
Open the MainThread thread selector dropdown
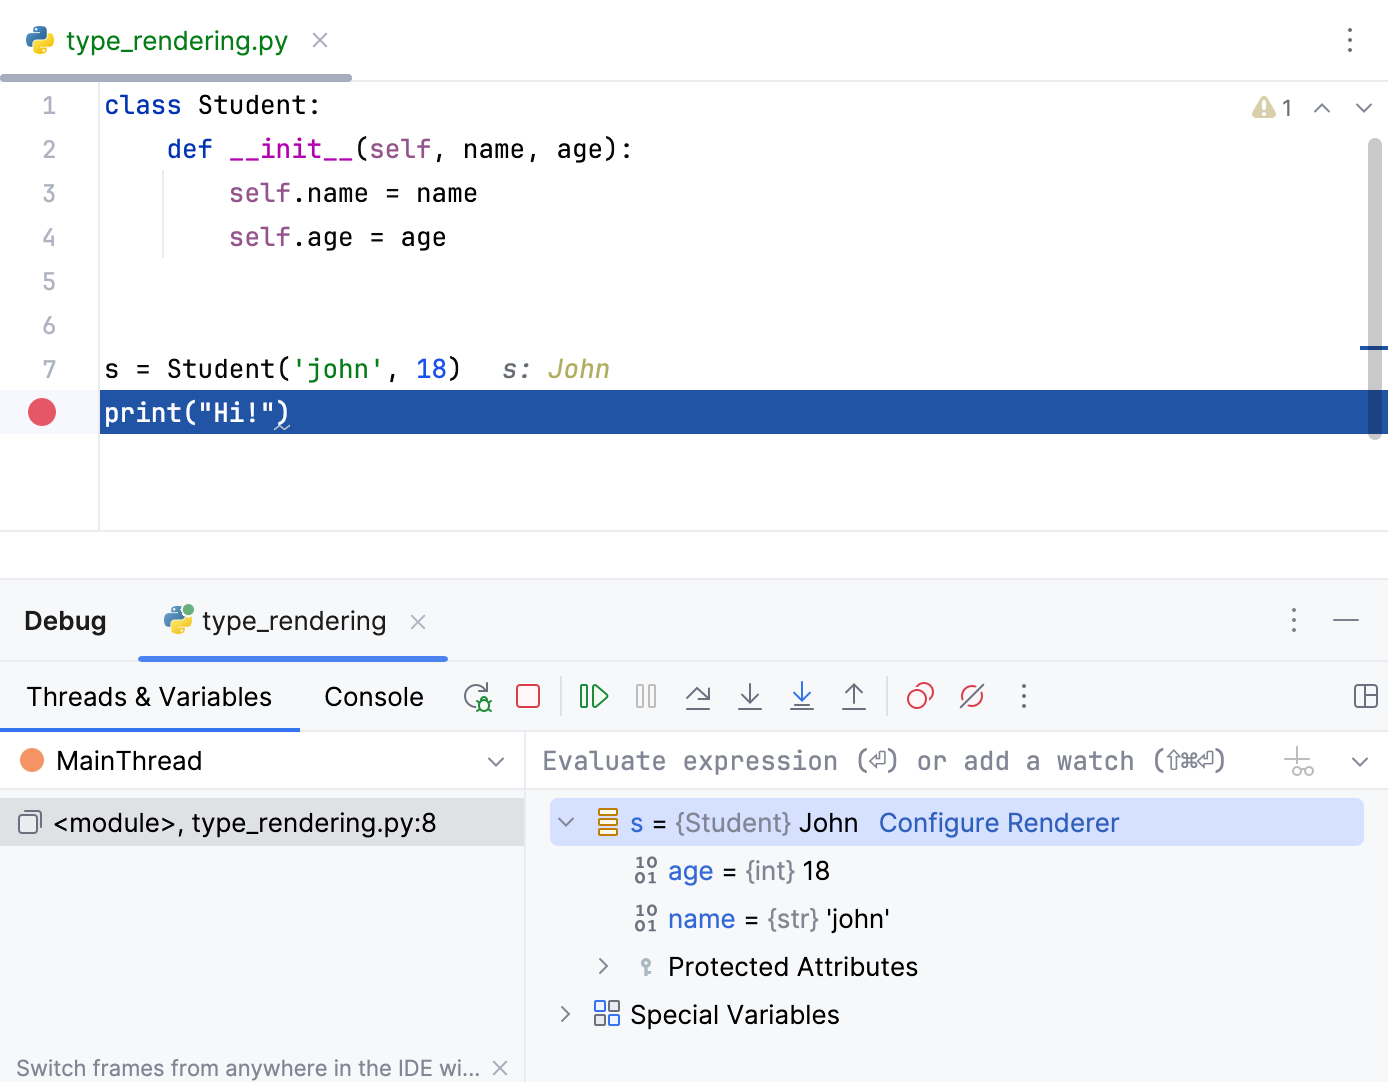[495, 761]
